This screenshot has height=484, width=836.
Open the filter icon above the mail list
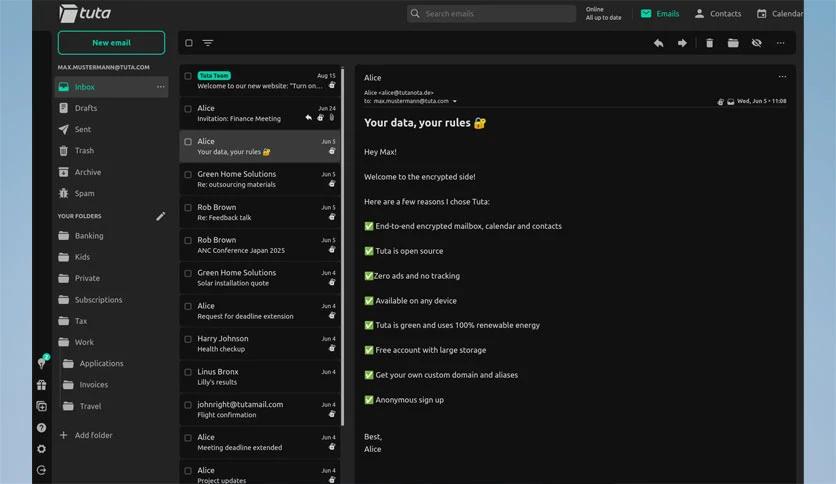tap(208, 43)
